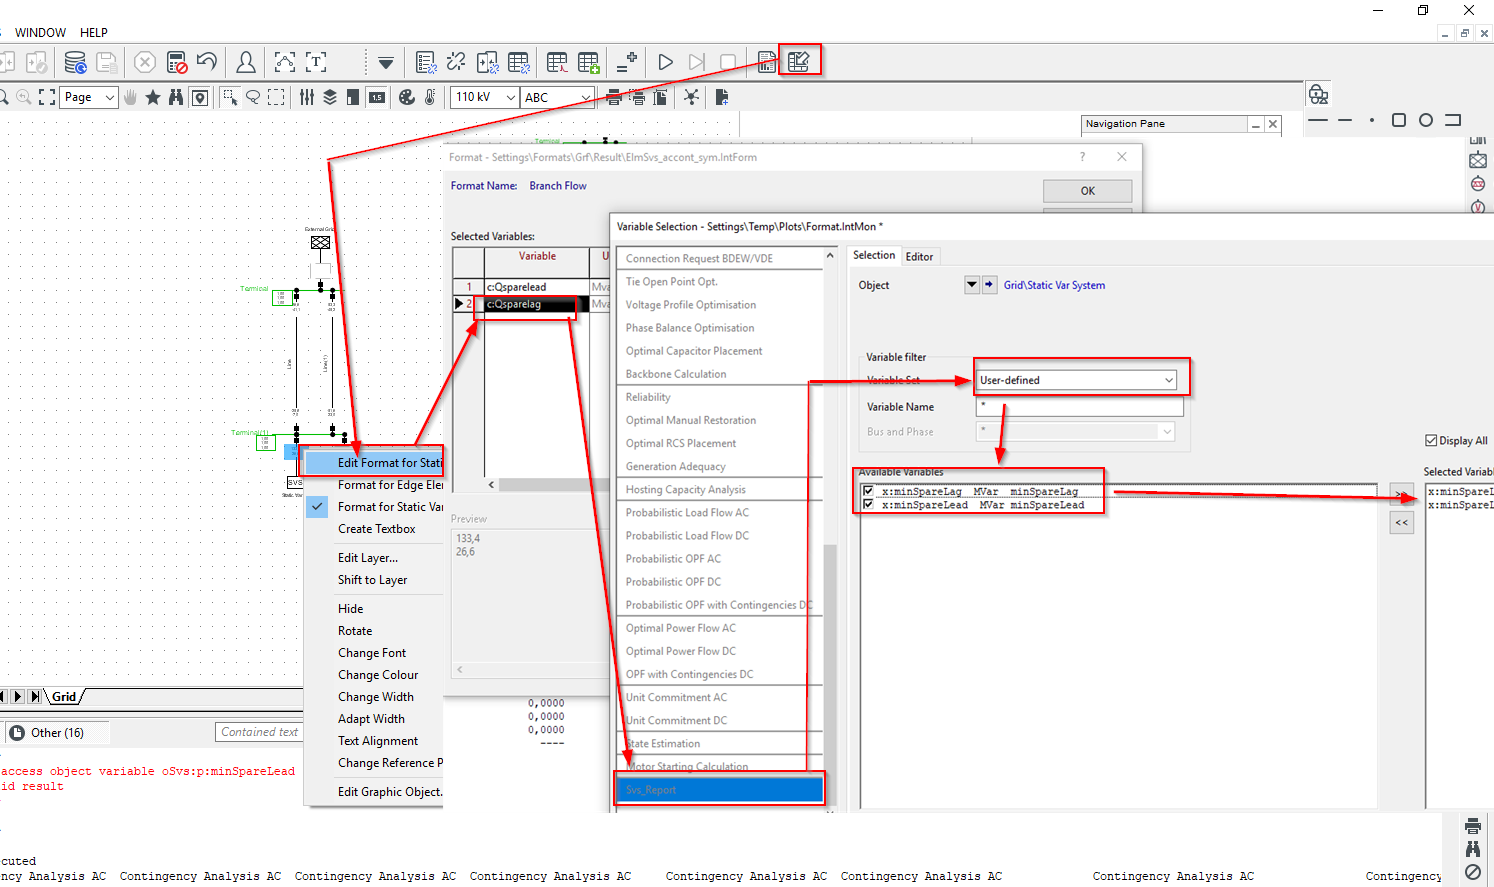Click the map marker location icon
The width and height of the screenshot is (1494, 887).
click(x=200, y=97)
